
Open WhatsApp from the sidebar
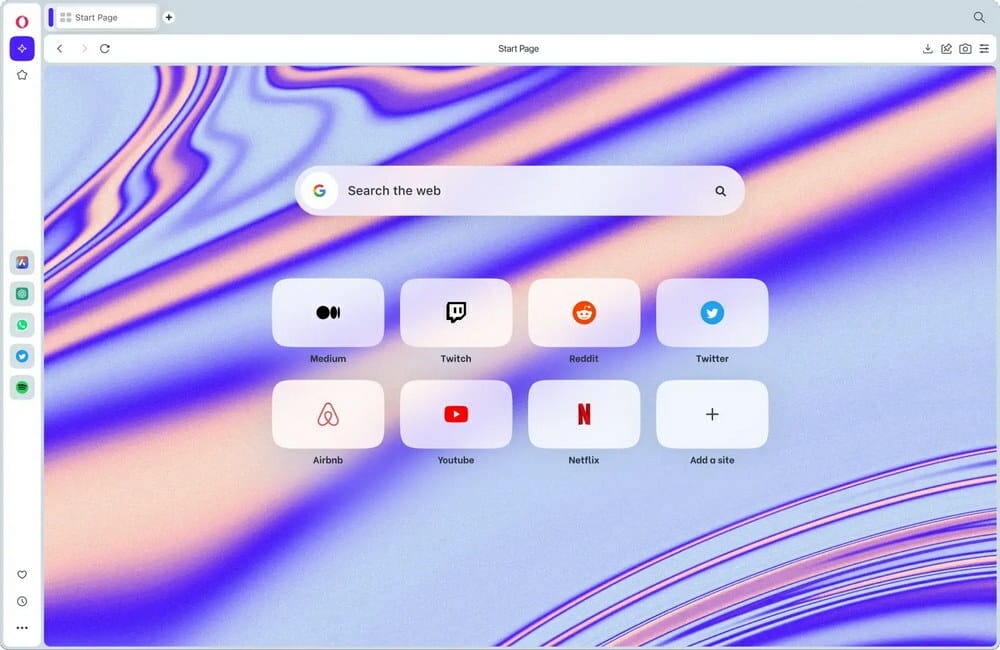(x=22, y=324)
